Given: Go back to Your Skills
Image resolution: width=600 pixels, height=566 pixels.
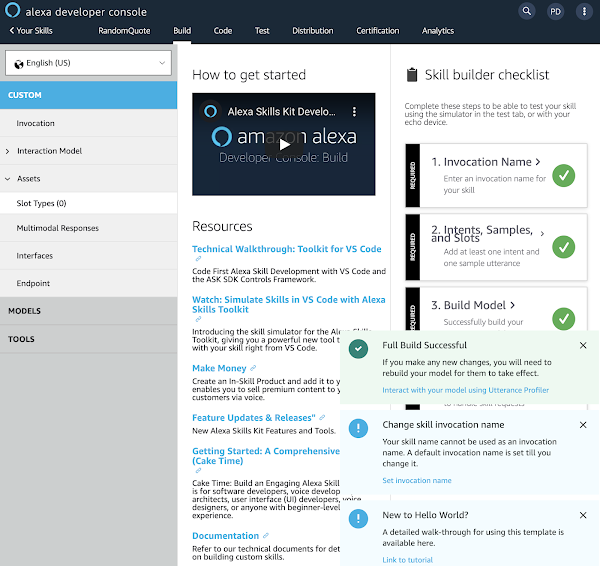Looking at the screenshot, I should (31, 31).
